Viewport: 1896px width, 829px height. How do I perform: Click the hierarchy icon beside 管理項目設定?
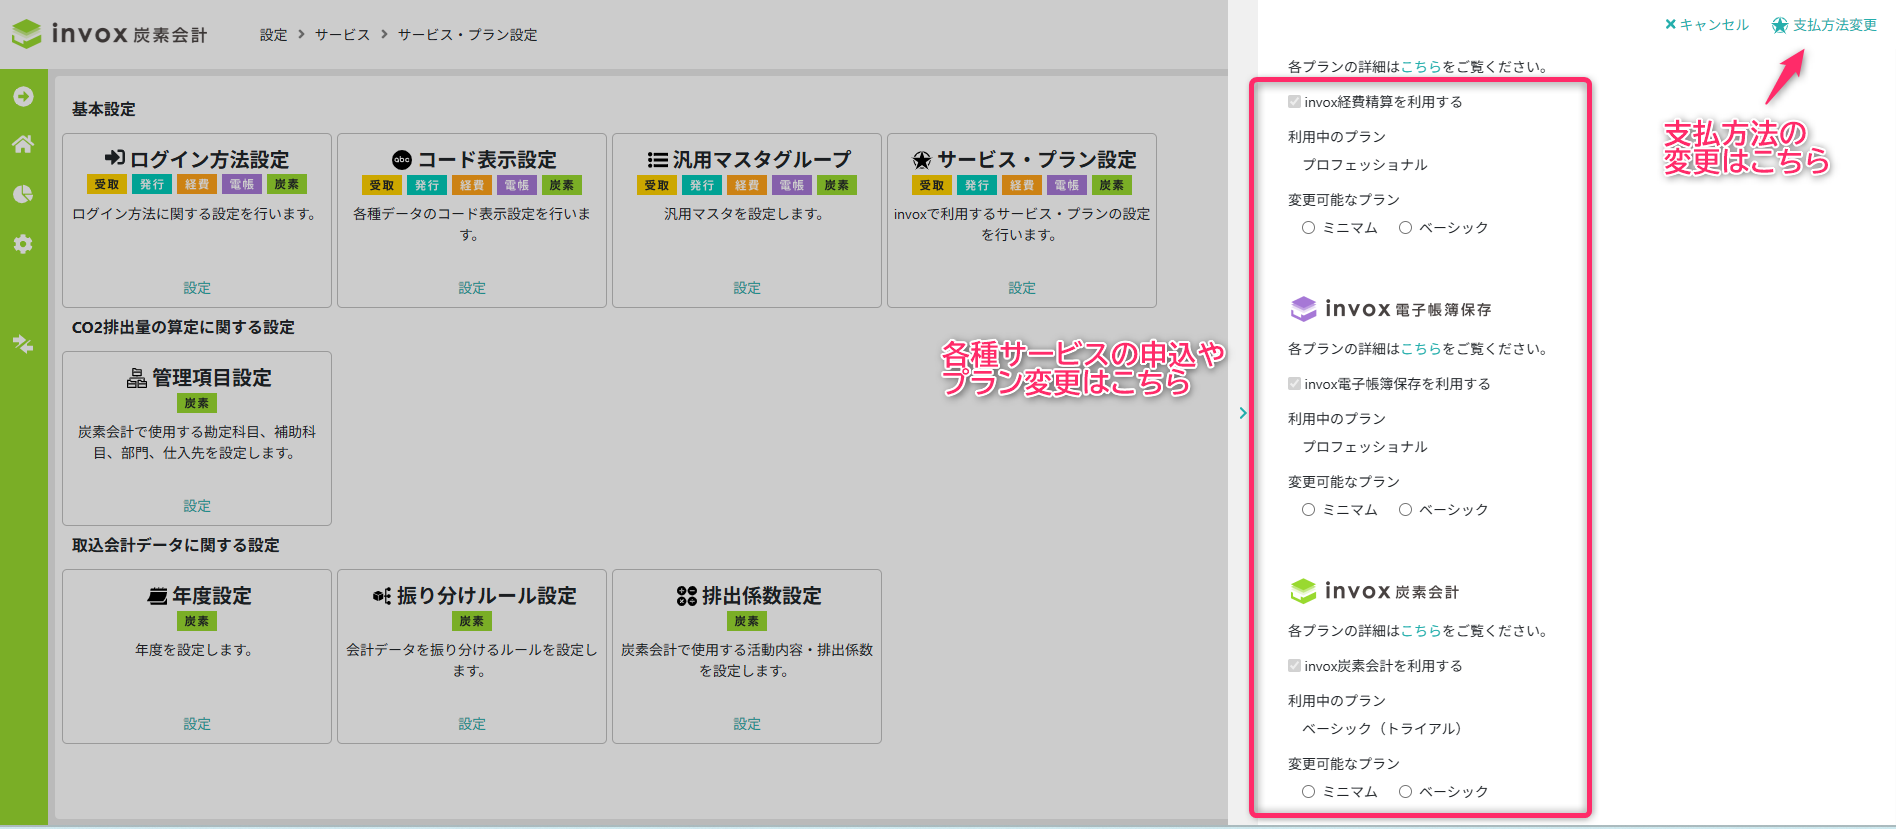point(137,378)
